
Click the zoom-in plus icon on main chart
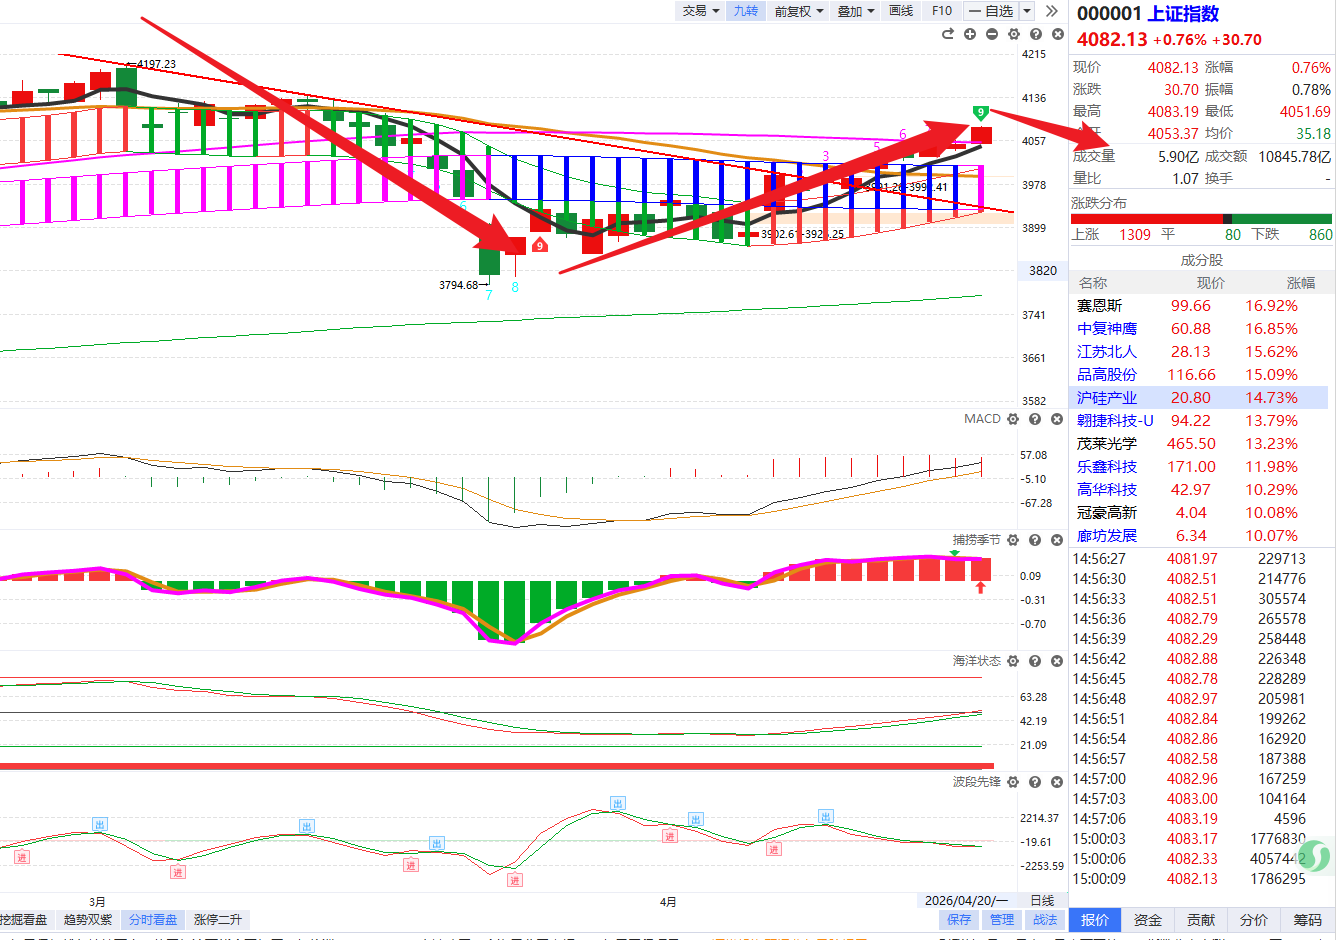[969, 34]
